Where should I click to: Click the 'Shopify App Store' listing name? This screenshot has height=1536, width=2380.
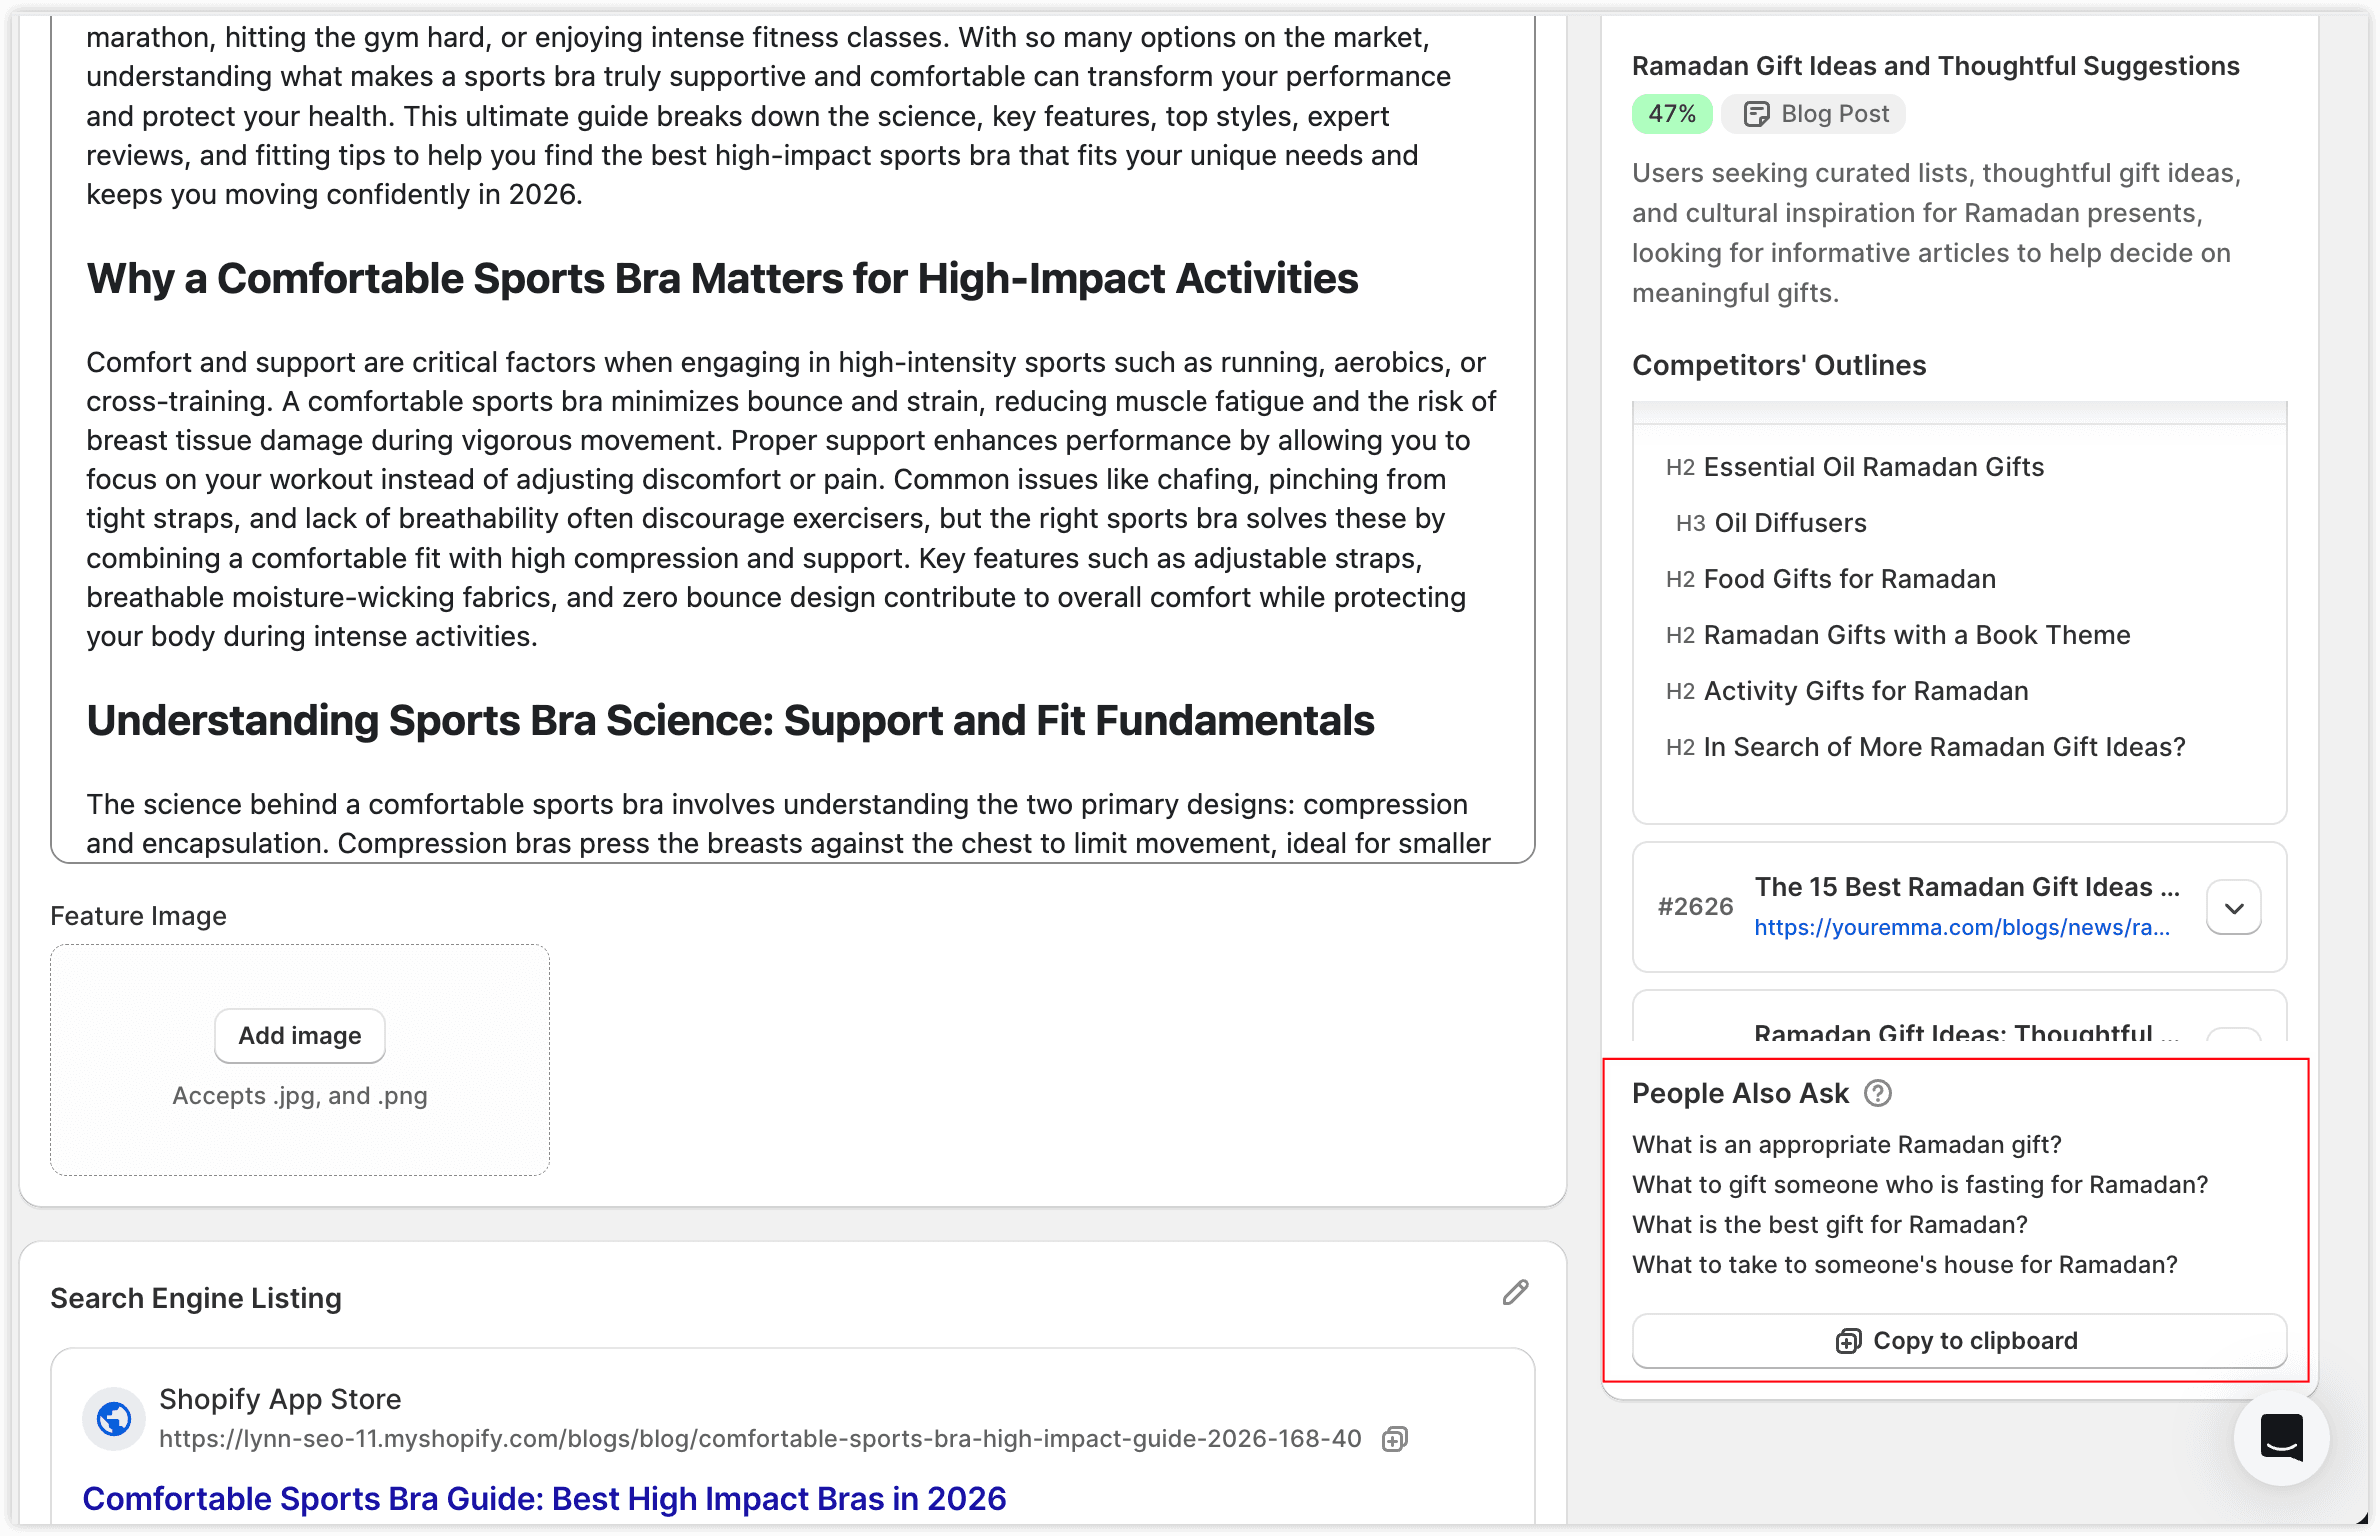pyautogui.click(x=280, y=1399)
